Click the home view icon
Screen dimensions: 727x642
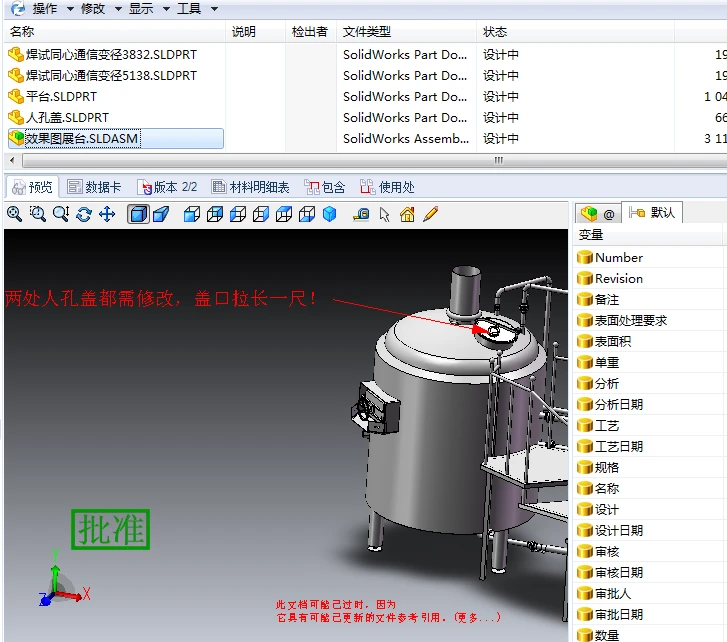pos(407,214)
